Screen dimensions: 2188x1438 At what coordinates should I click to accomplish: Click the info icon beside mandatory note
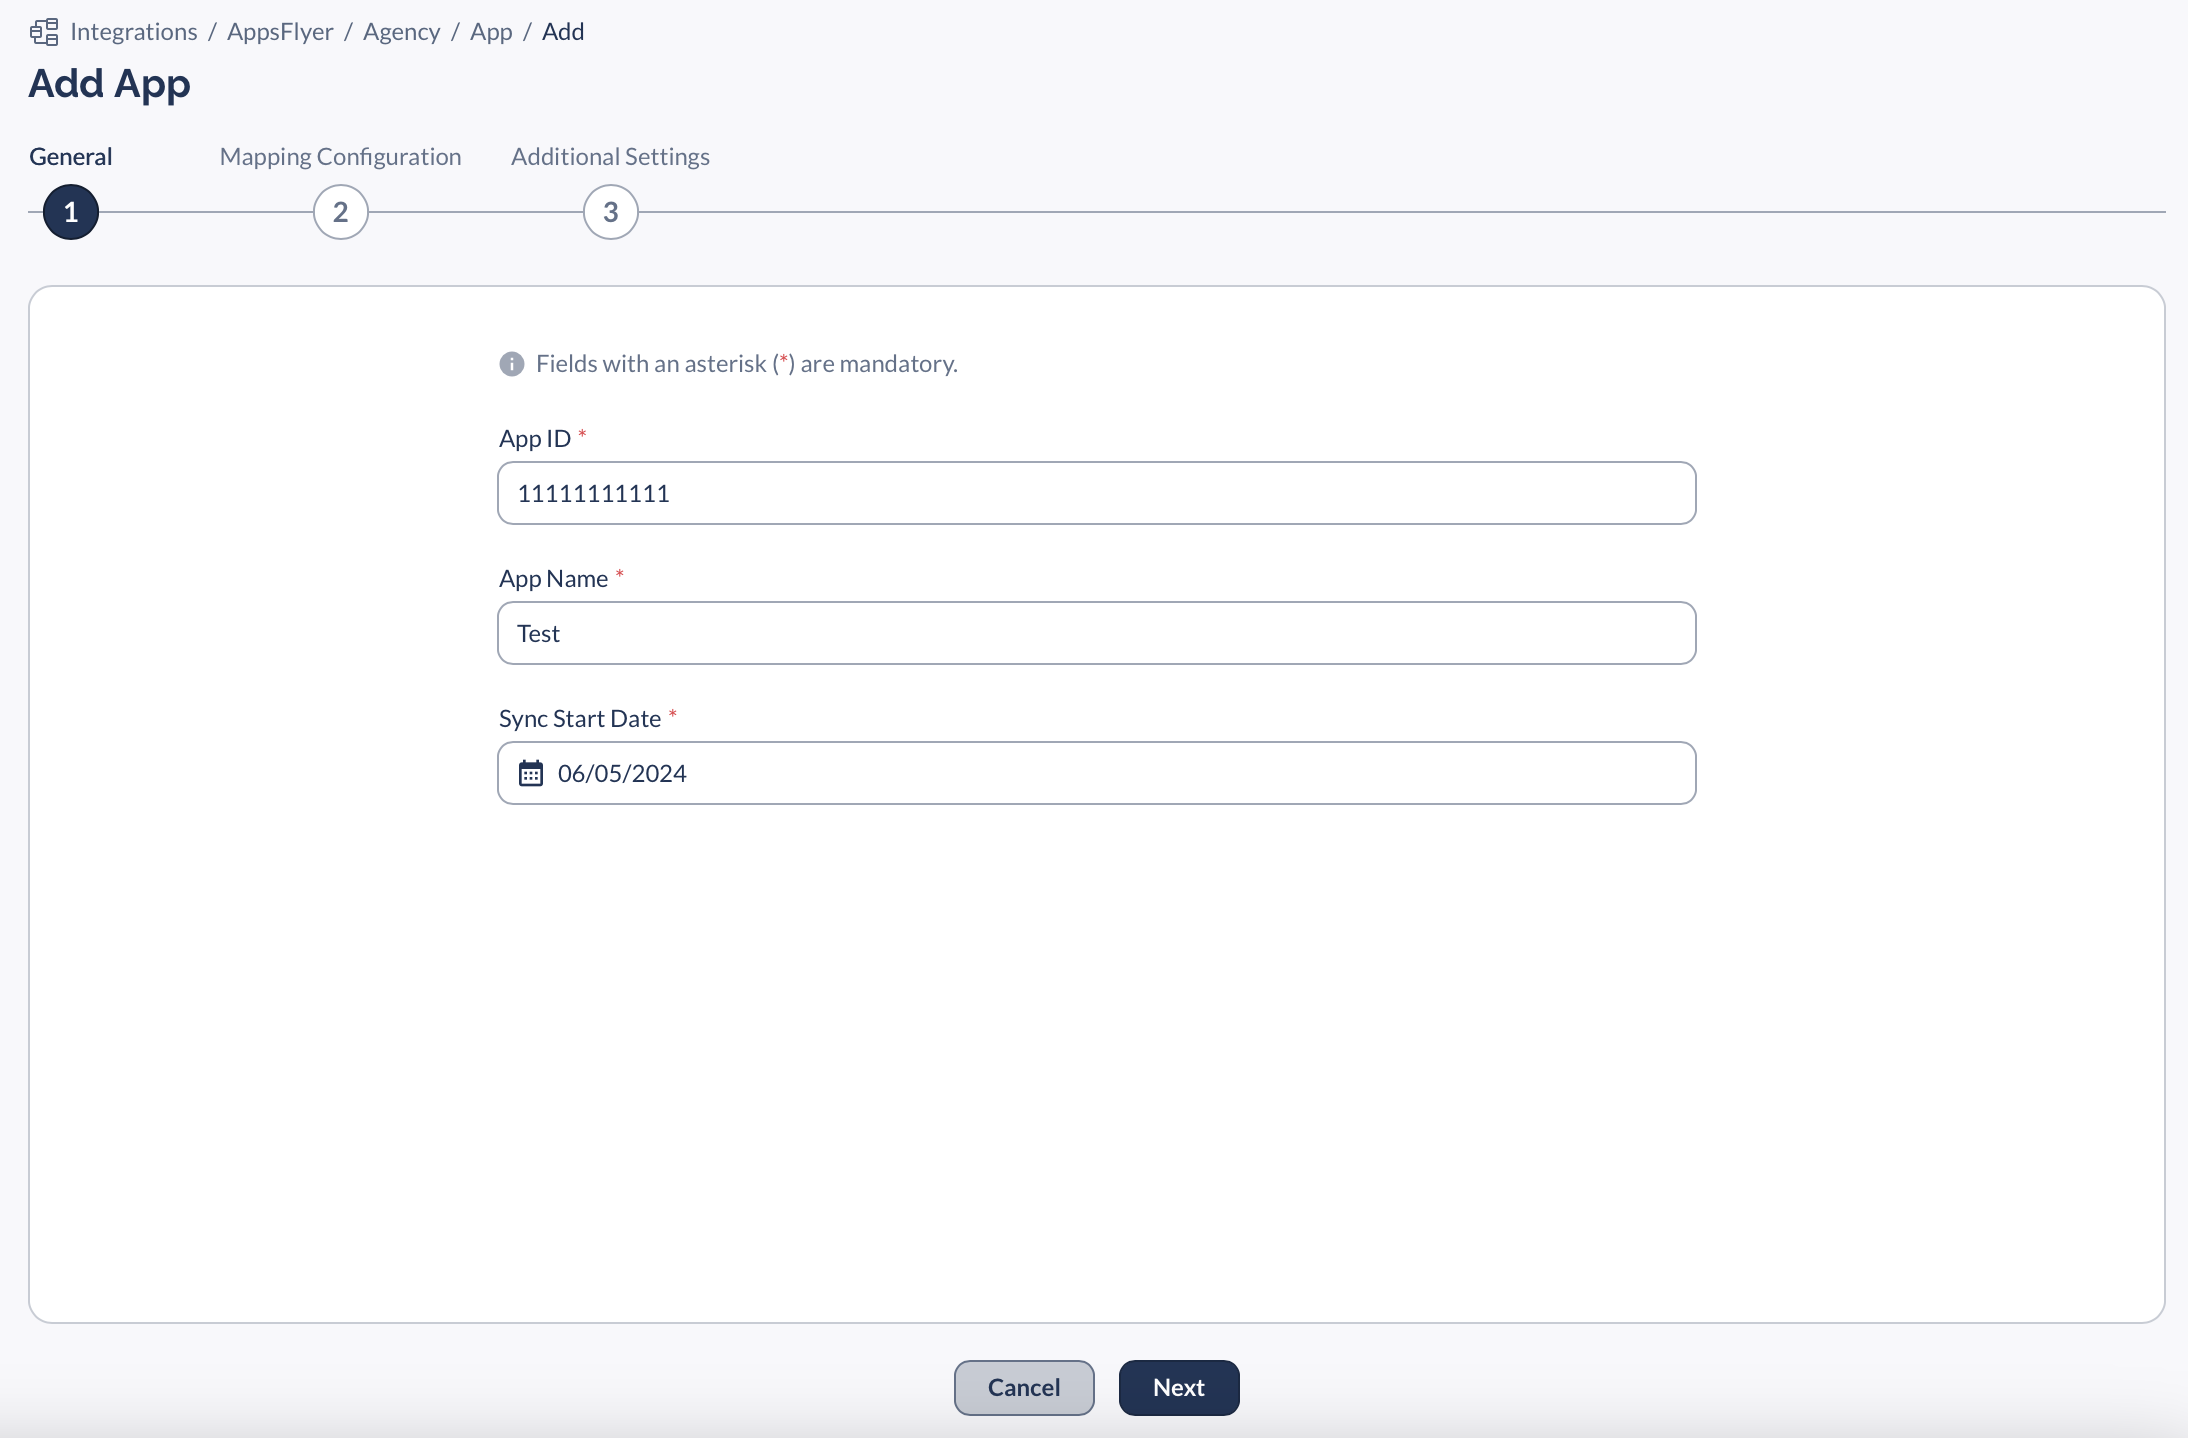(x=511, y=364)
